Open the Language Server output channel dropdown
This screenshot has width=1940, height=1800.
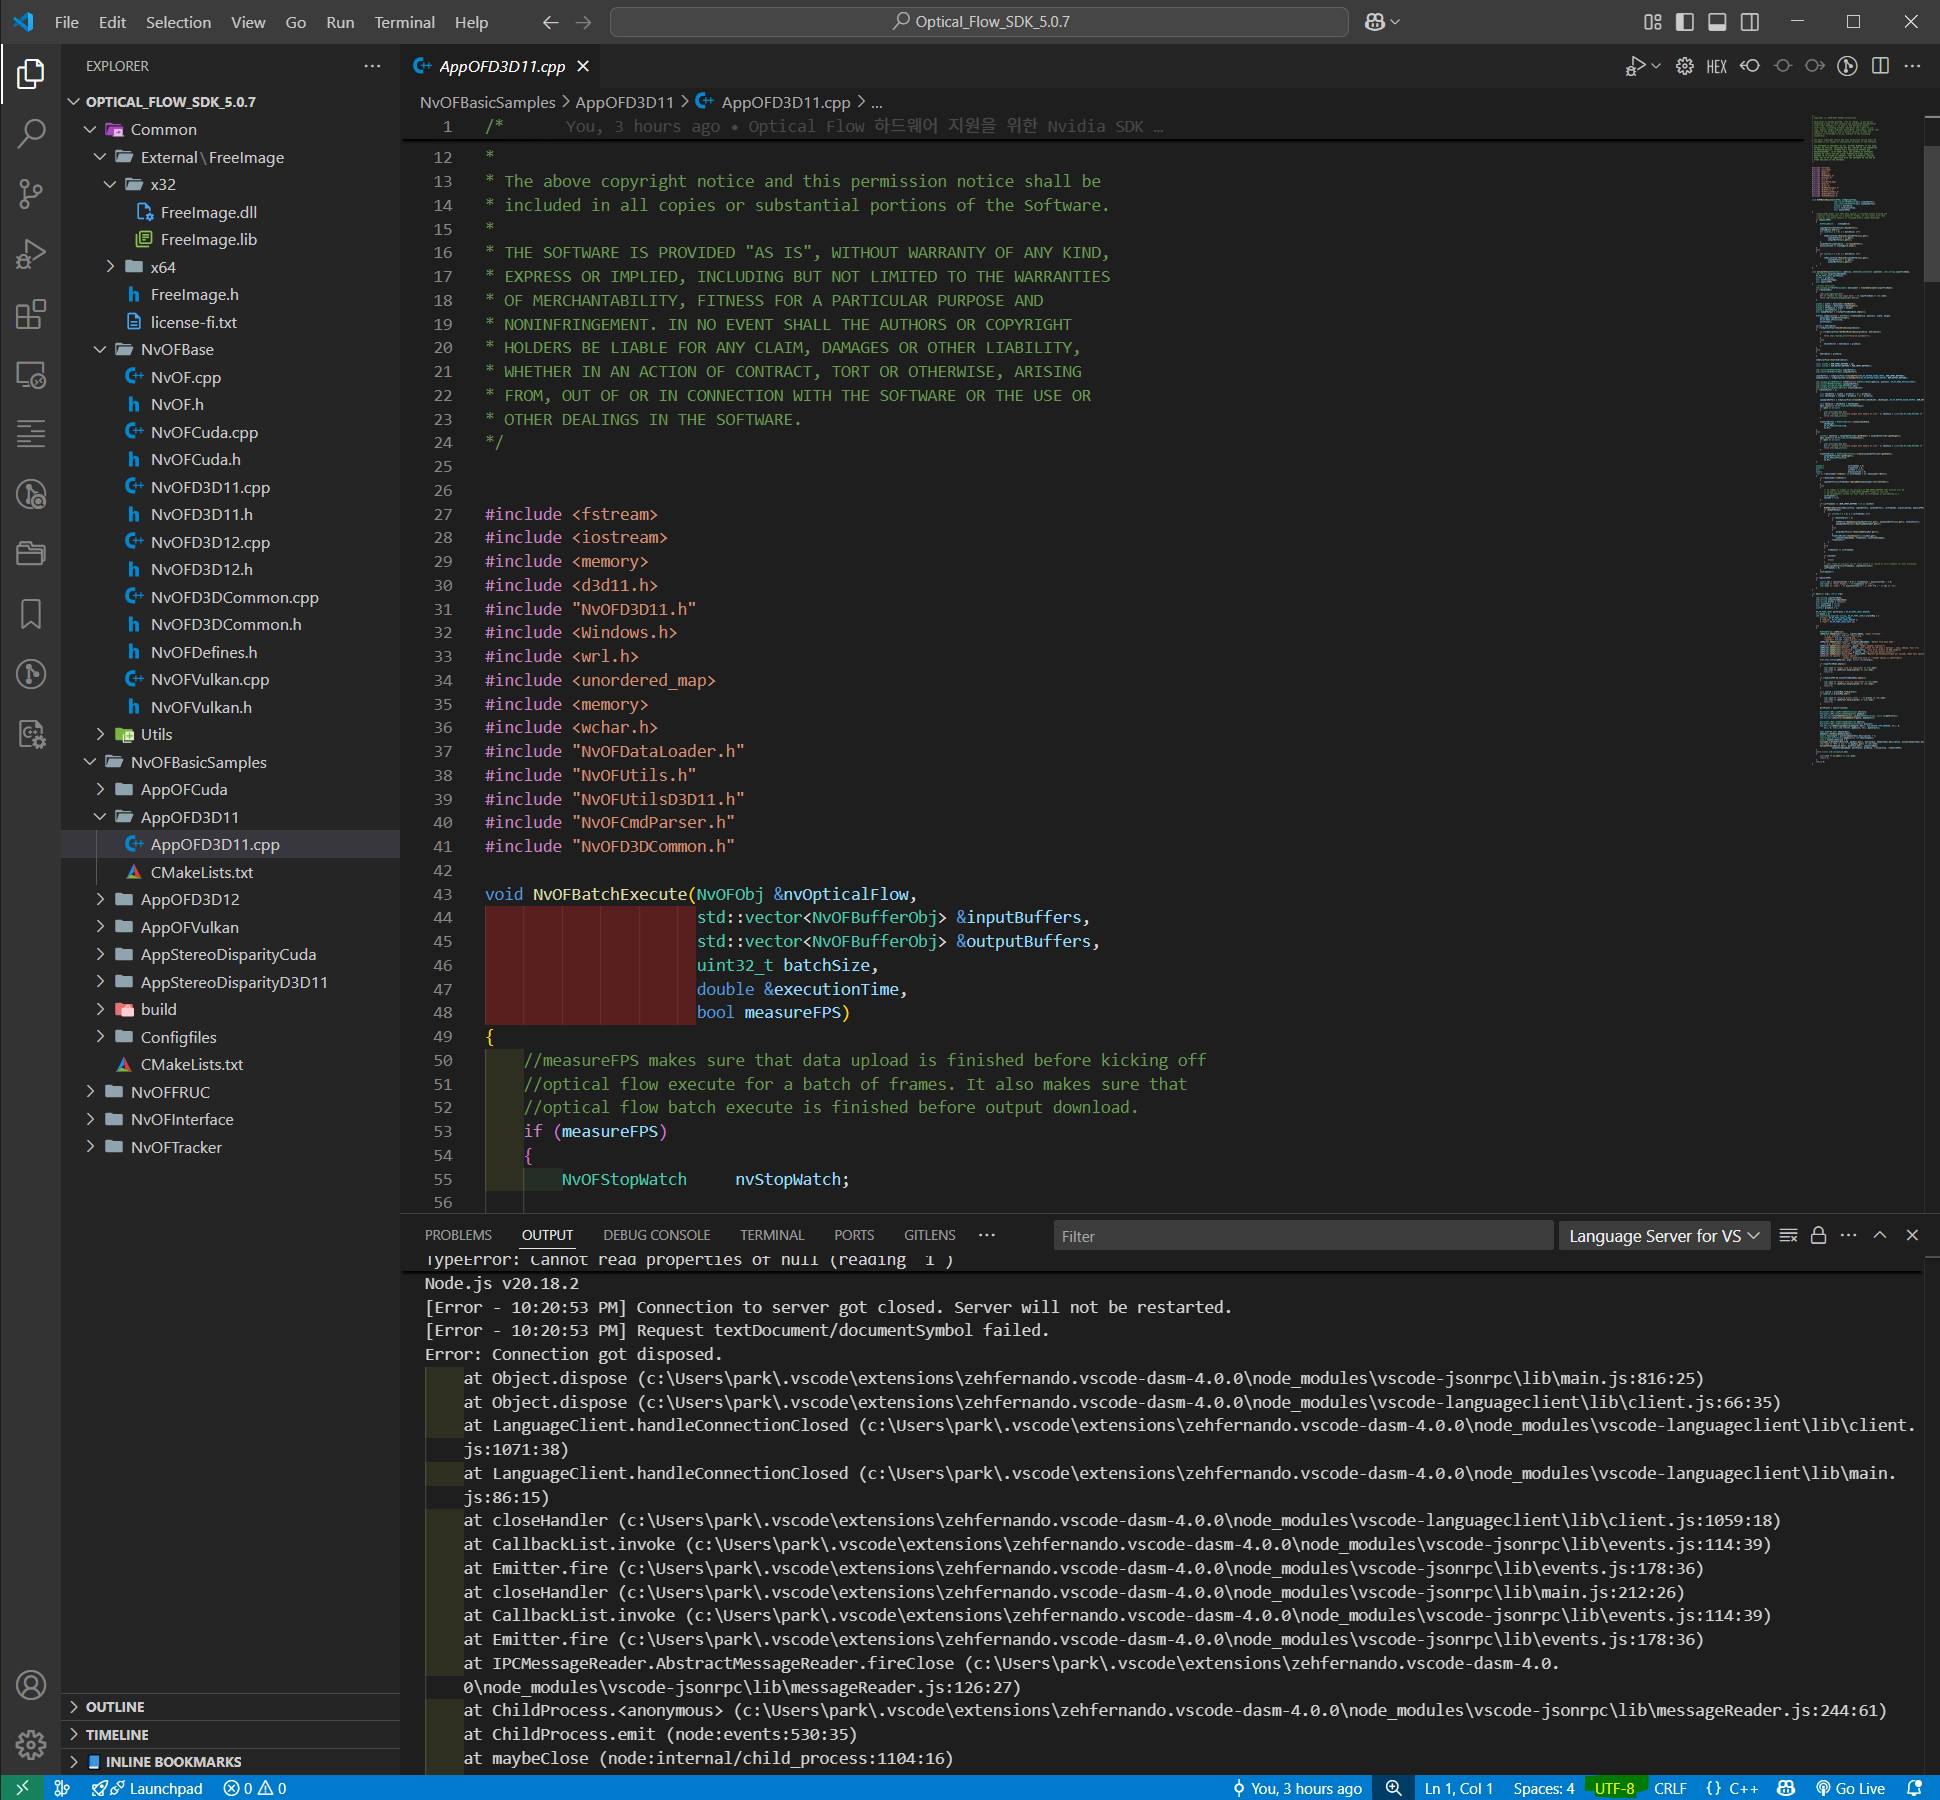pyautogui.click(x=1663, y=1236)
